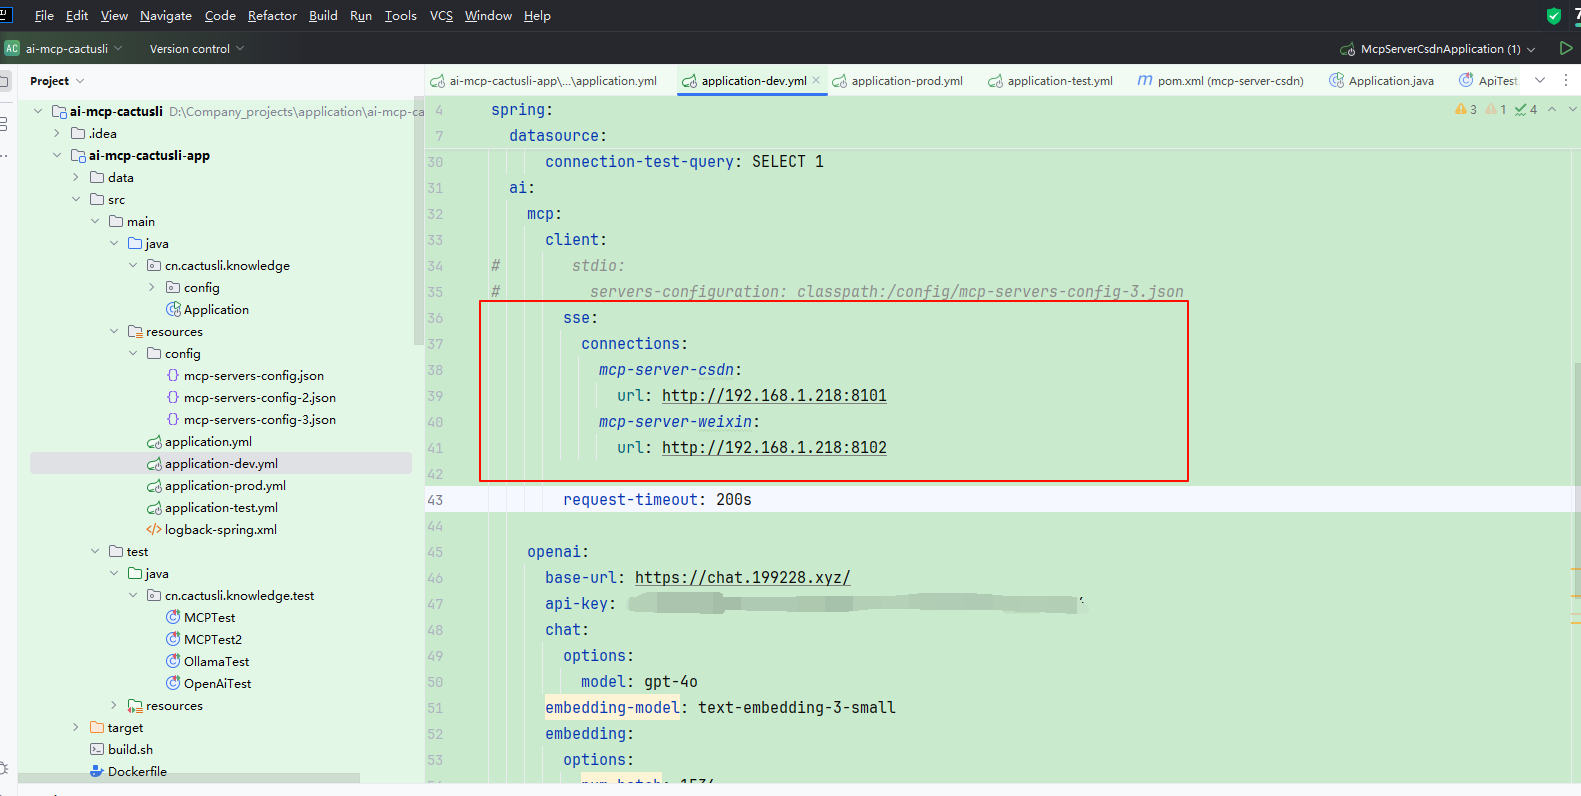The height and width of the screenshot is (796, 1581).
Task: Click the mcp-servers-config.json braces icon
Action: pos(173,375)
